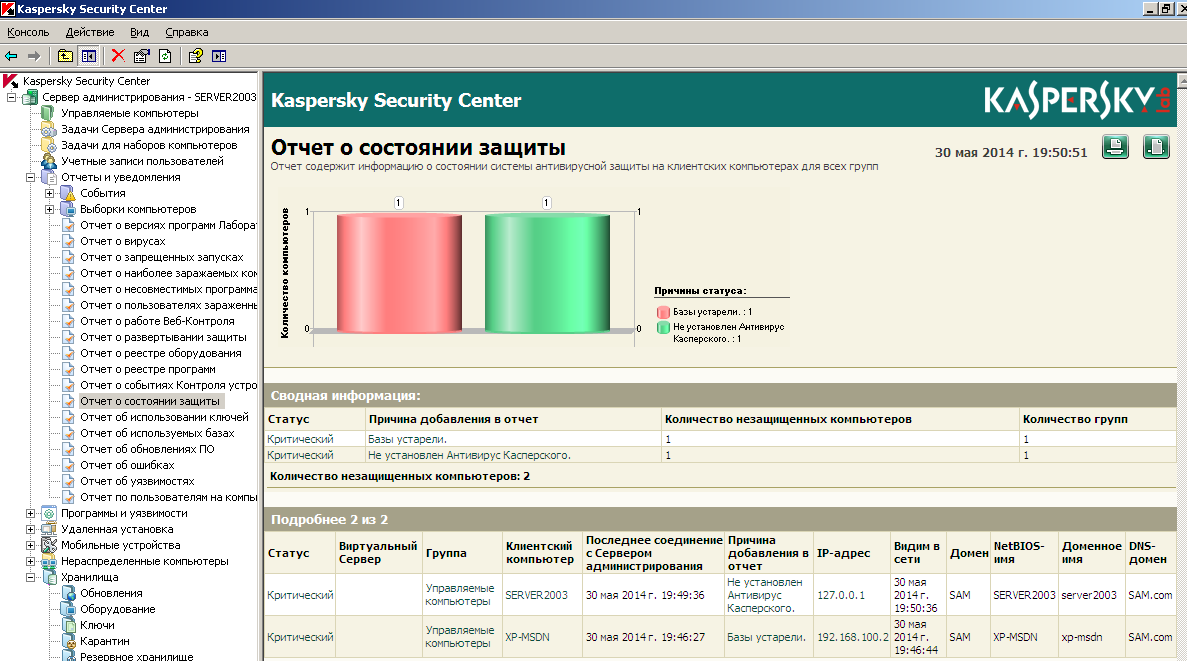The height and width of the screenshot is (661, 1187).
Task: Click the red X delete icon
Action: (118, 56)
